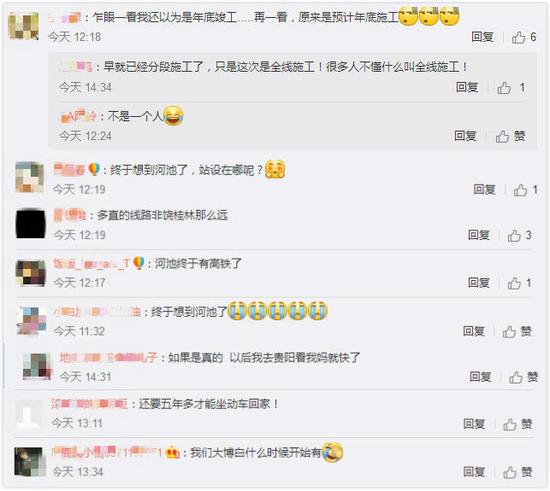Reply to the 12:17 河池终于有高铁了 comment

478,282
